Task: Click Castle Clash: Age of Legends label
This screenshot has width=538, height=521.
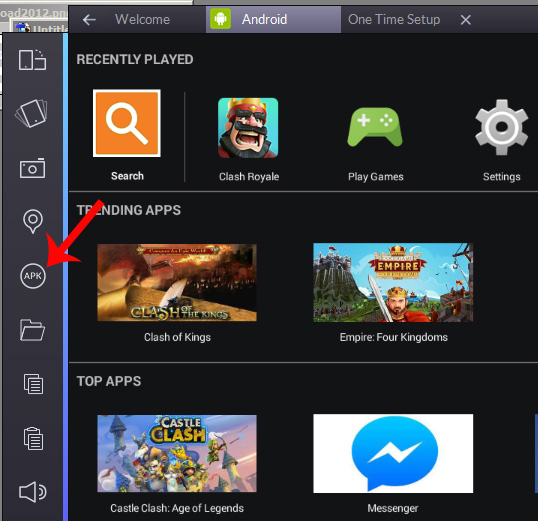Action: pyautogui.click(x=177, y=508)
